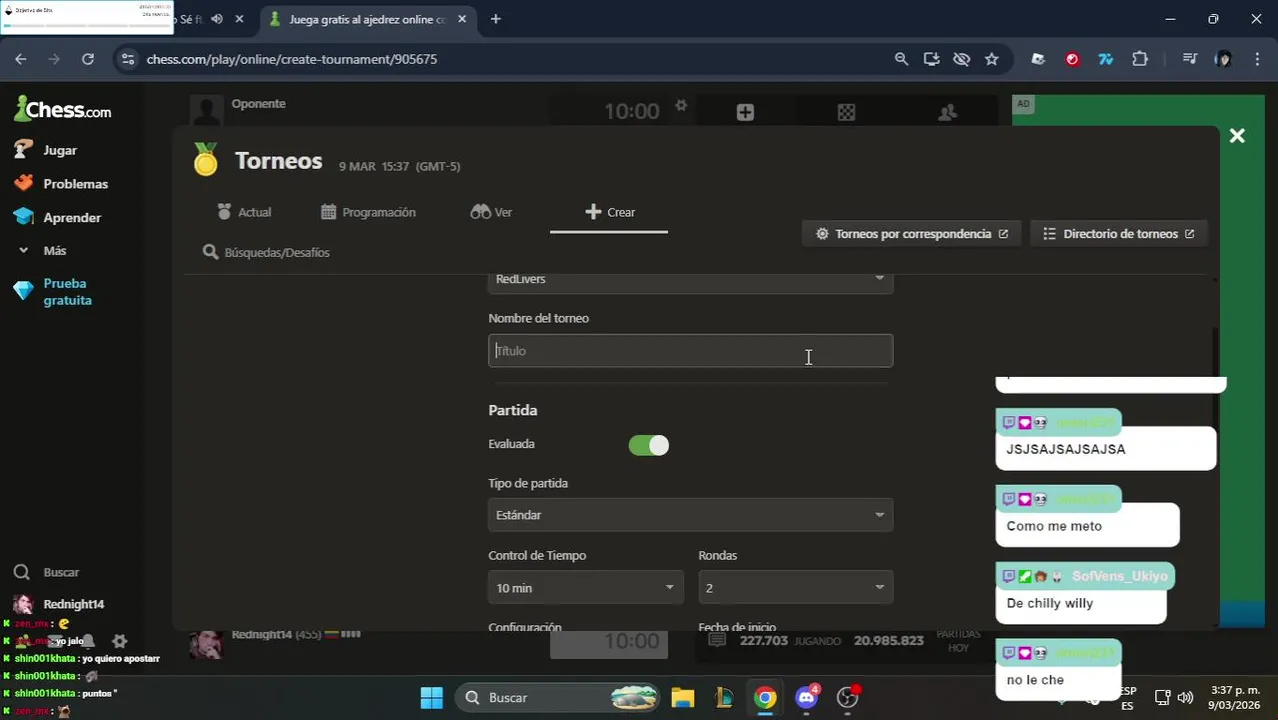Open the Control de Tiempo 10 min dropdown

pyautogui.click(x=586, y=588)
